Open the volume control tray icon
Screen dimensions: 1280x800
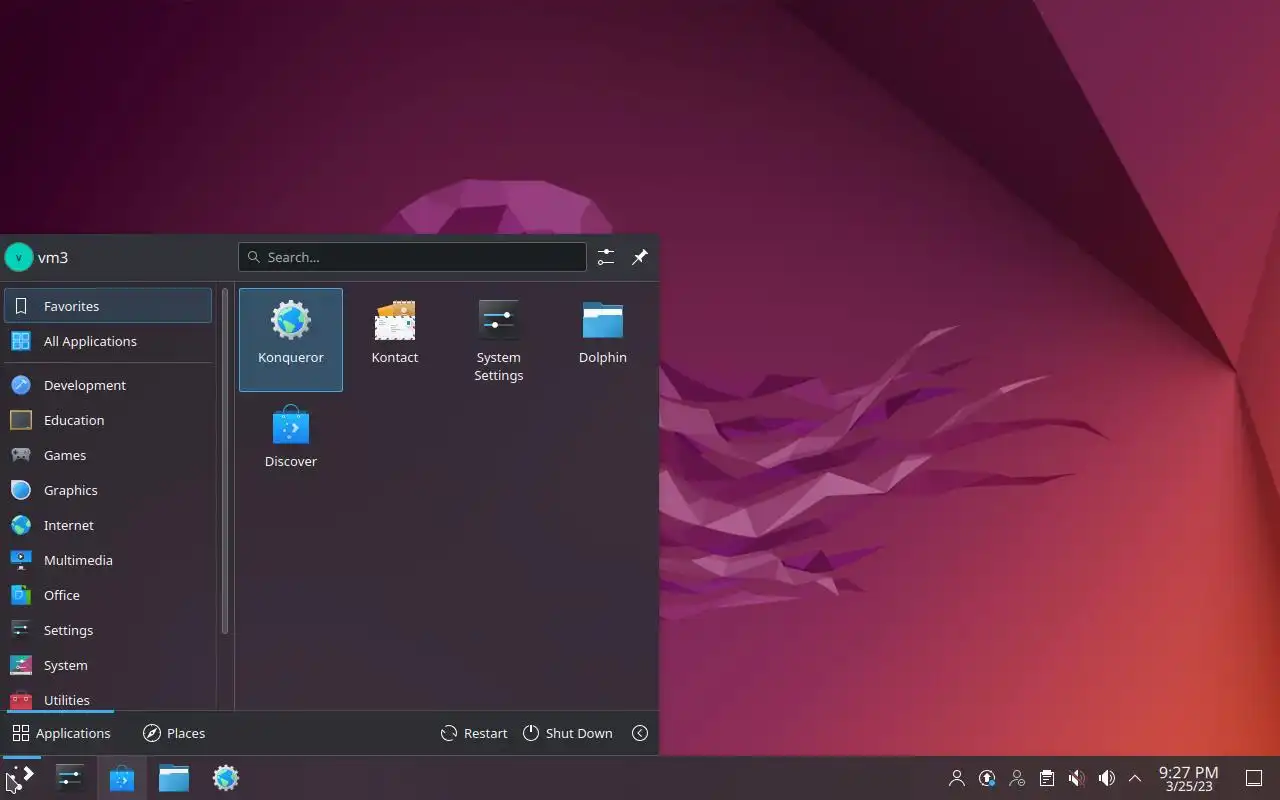[x=1106, y=778]
